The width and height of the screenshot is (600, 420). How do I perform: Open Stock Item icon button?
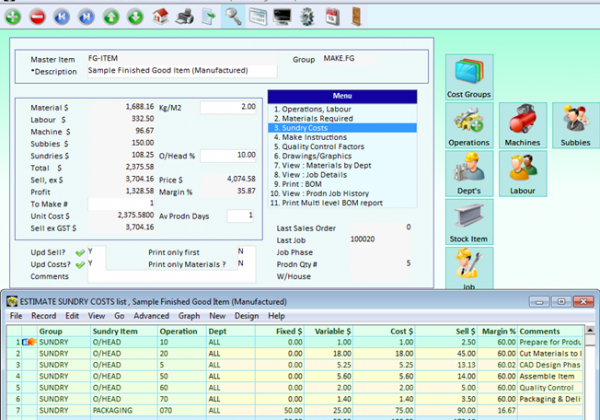(469, 222)
